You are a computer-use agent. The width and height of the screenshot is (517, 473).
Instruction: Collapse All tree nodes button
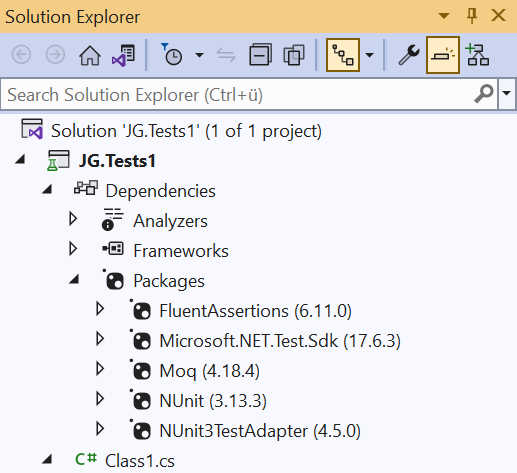click(x=260, y=54)
